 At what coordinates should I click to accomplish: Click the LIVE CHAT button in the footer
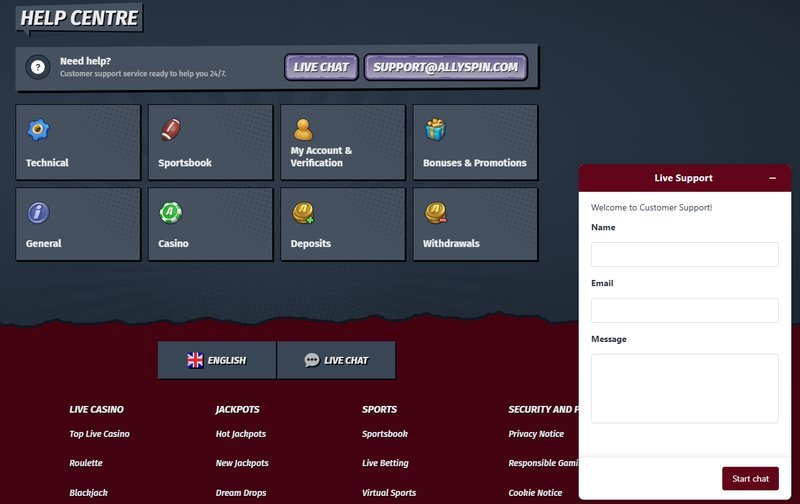[x=336, y=360]
